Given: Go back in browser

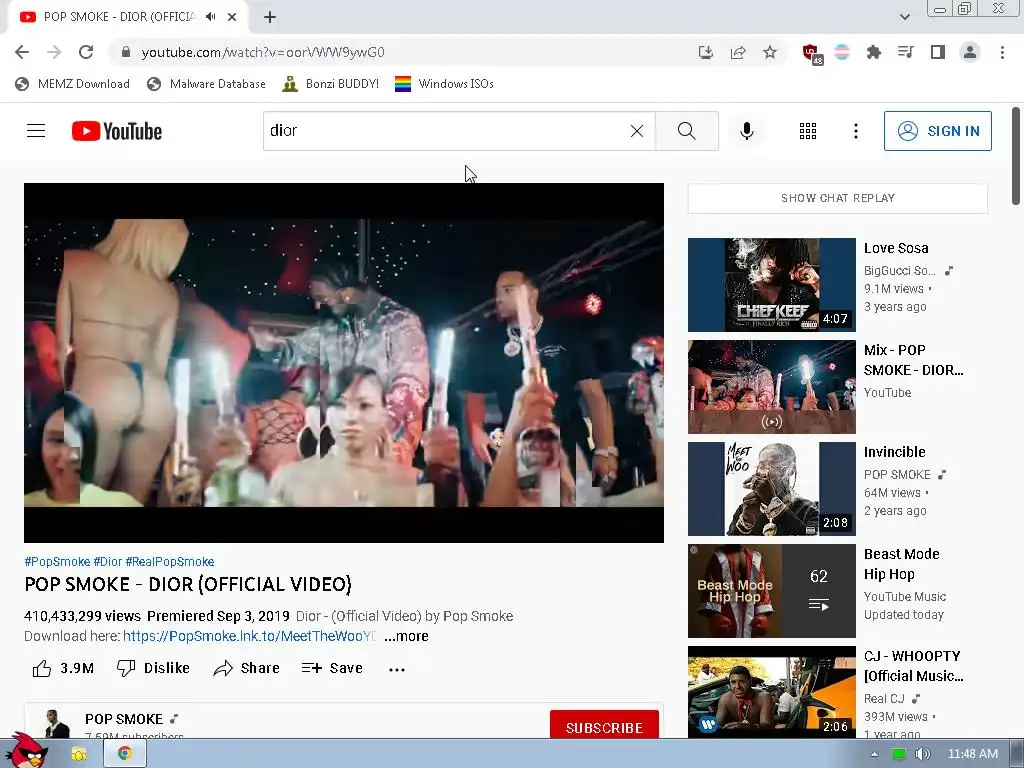Looking at the screenshot, I should [x=22, y=52].
